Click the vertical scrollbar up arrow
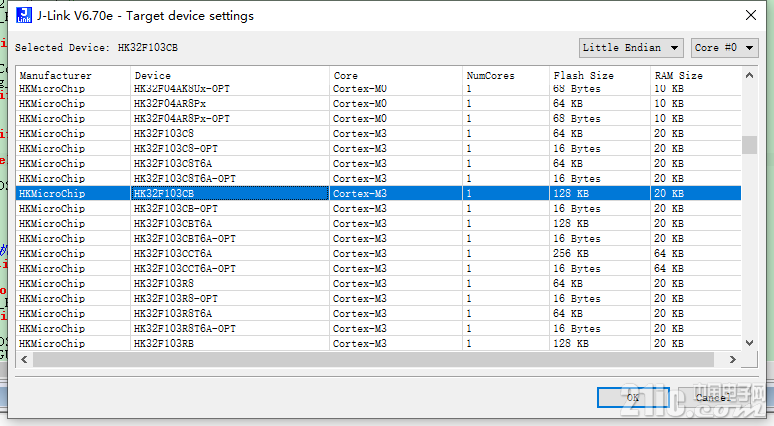This screenshot has width=774, height=426. 749,76
